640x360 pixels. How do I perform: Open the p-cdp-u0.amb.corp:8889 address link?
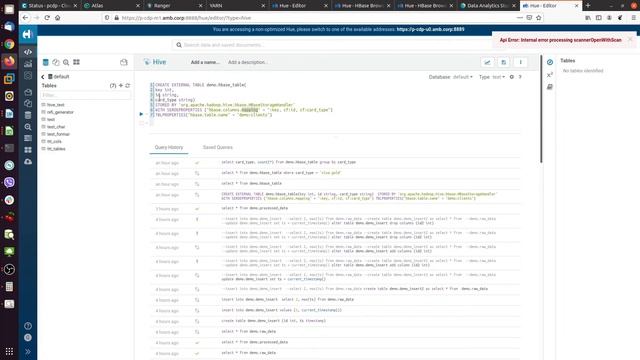430,29
